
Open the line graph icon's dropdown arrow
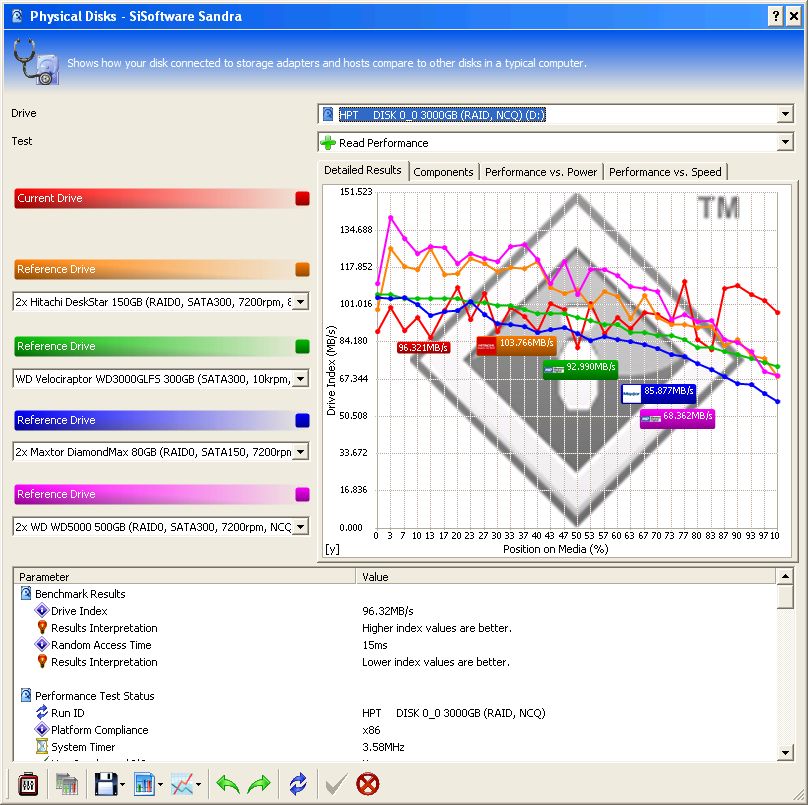click(x=198, y=785)
